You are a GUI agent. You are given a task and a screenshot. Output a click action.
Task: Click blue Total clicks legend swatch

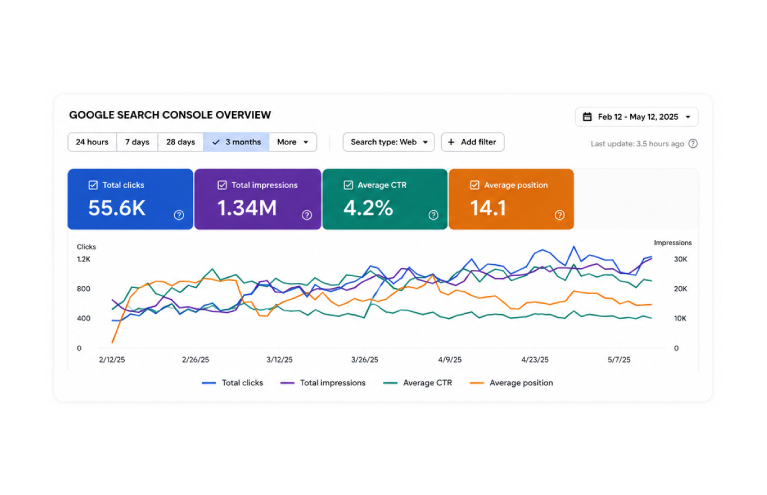pos(209,383)
